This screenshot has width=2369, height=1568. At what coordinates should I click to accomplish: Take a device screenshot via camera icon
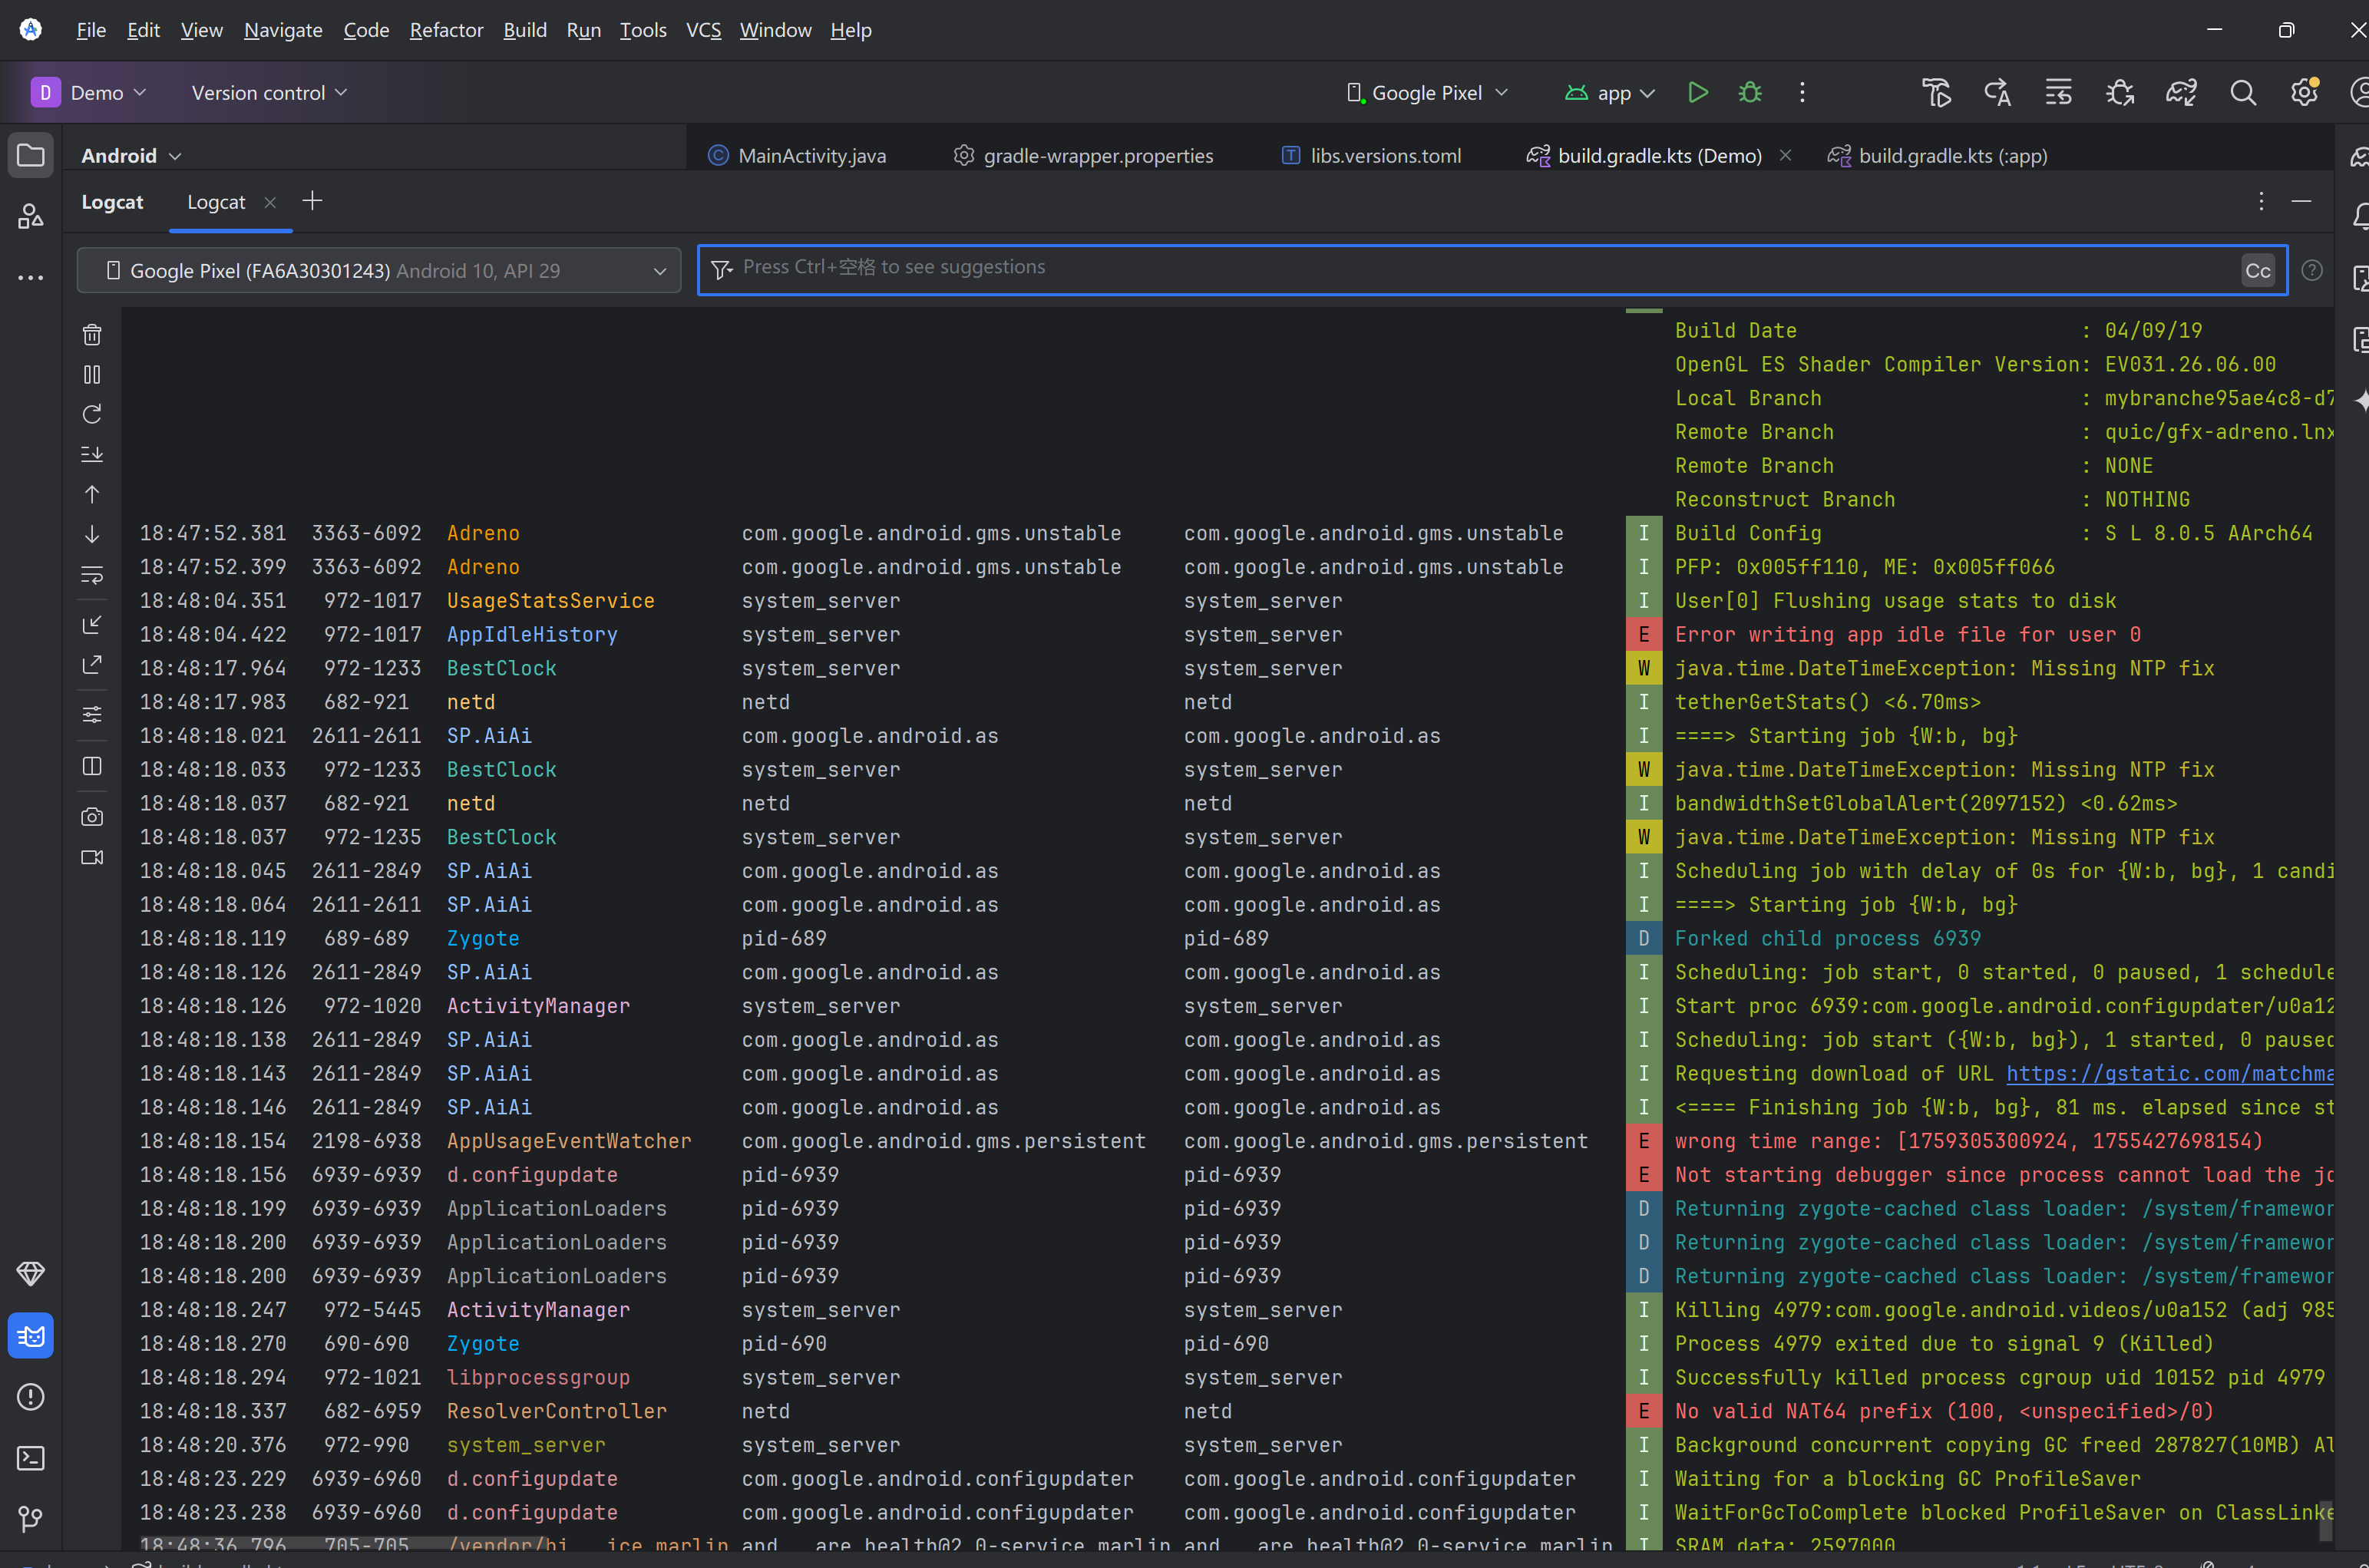click(92, 817)
